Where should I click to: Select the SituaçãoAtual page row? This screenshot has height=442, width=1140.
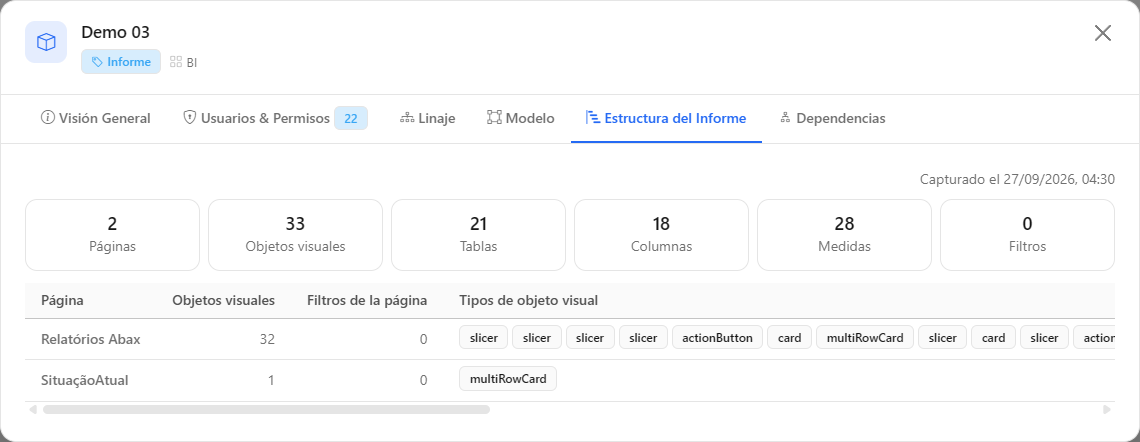[570, 379]
